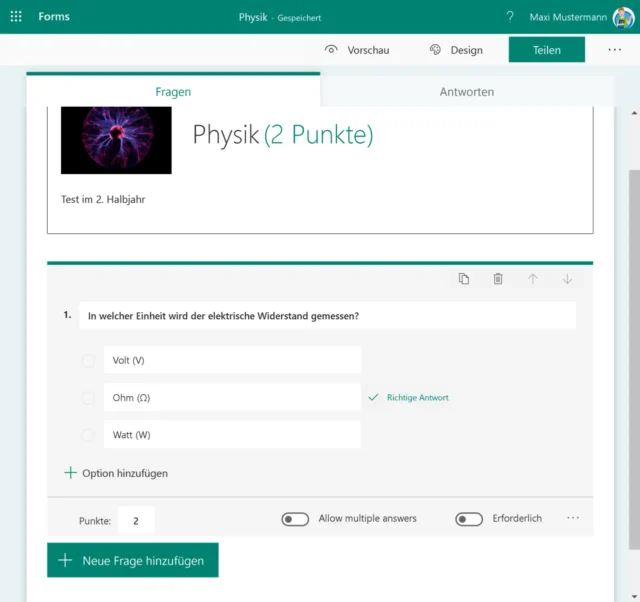Select the Watt (W) radio option
The height and width of the screenshot is (602, 640).
(x=88, y=435)
